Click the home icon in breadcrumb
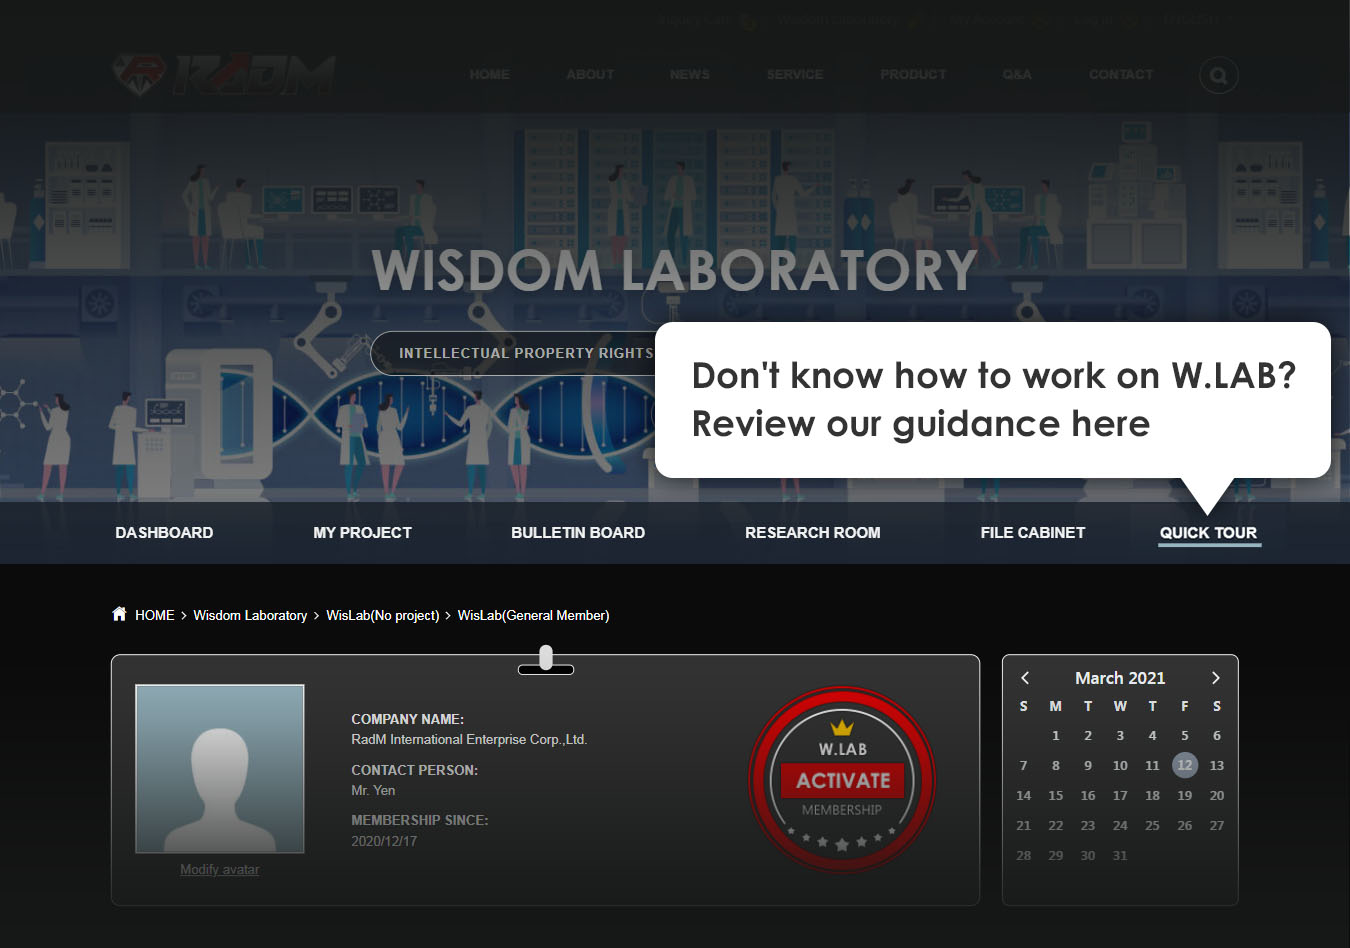 click(x=120, y=614)
